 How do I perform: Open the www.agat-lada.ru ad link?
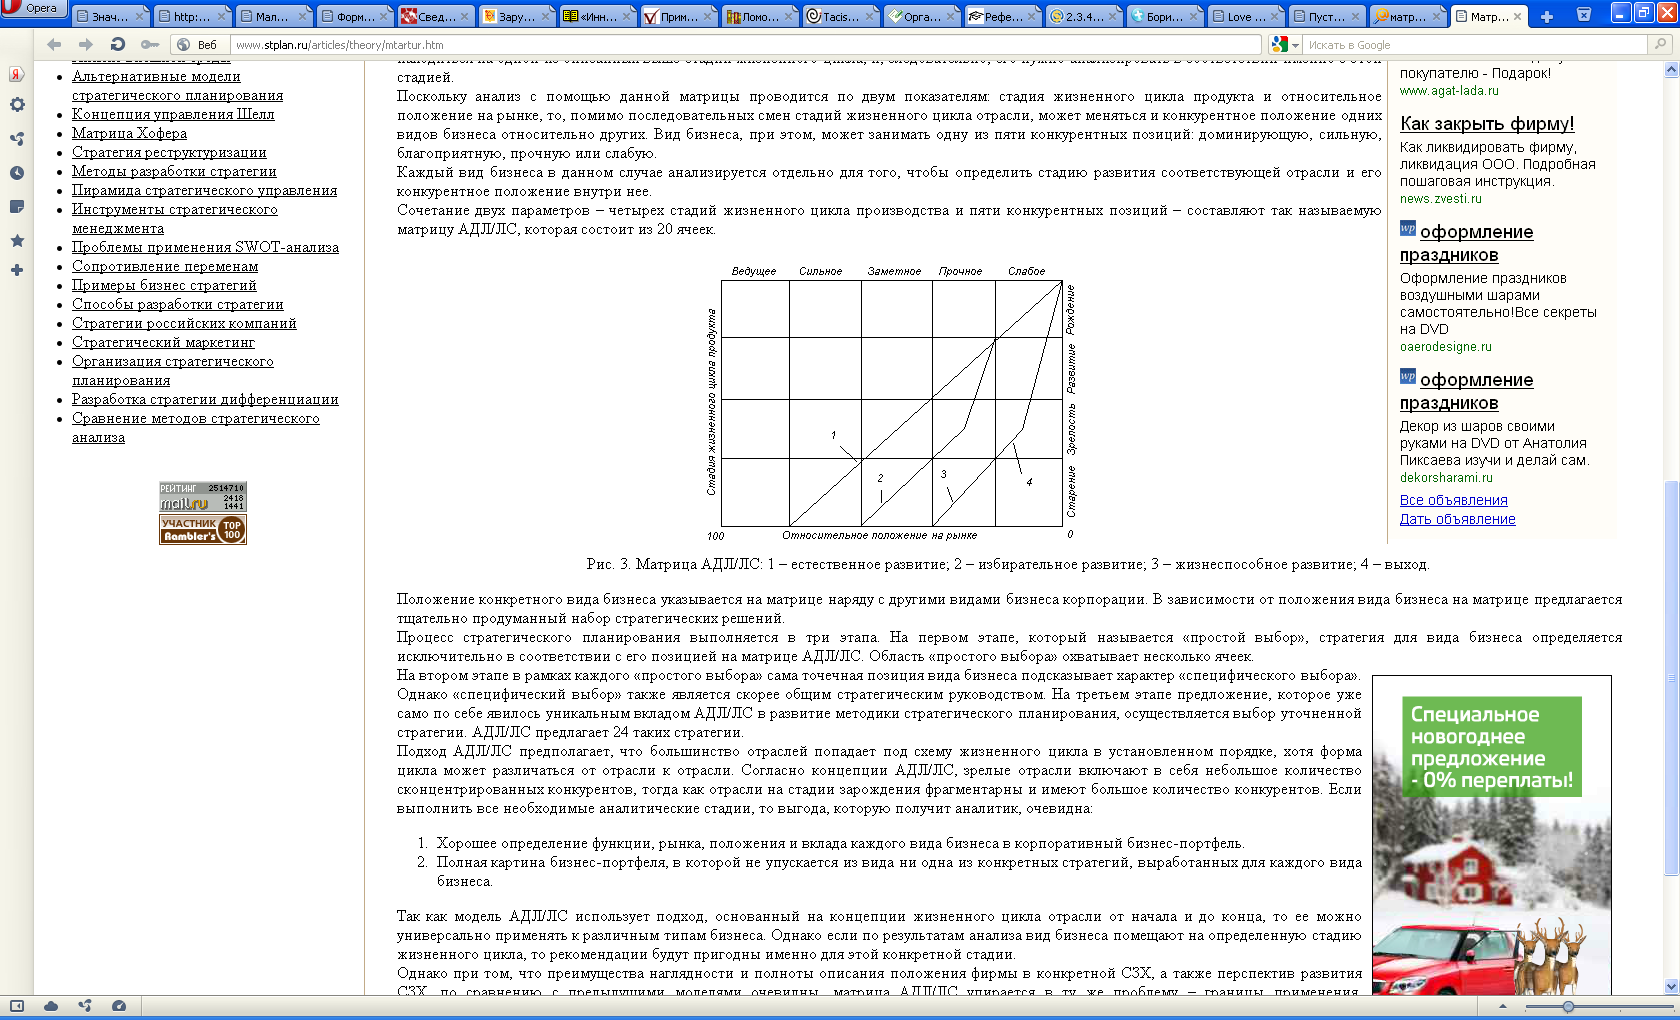coord(1449,91)
